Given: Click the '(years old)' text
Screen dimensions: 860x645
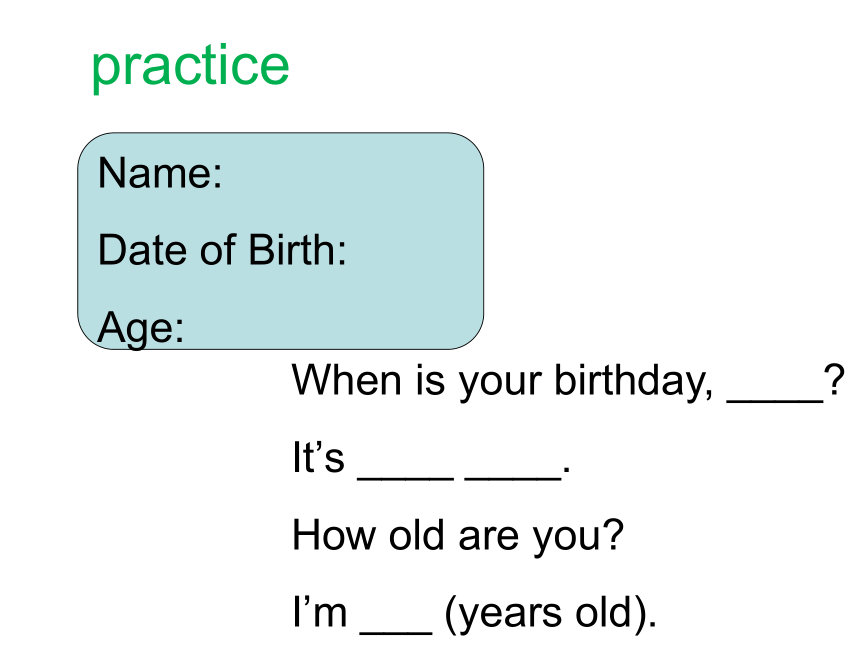Looking at the screenshot, I should pos(550,613).
